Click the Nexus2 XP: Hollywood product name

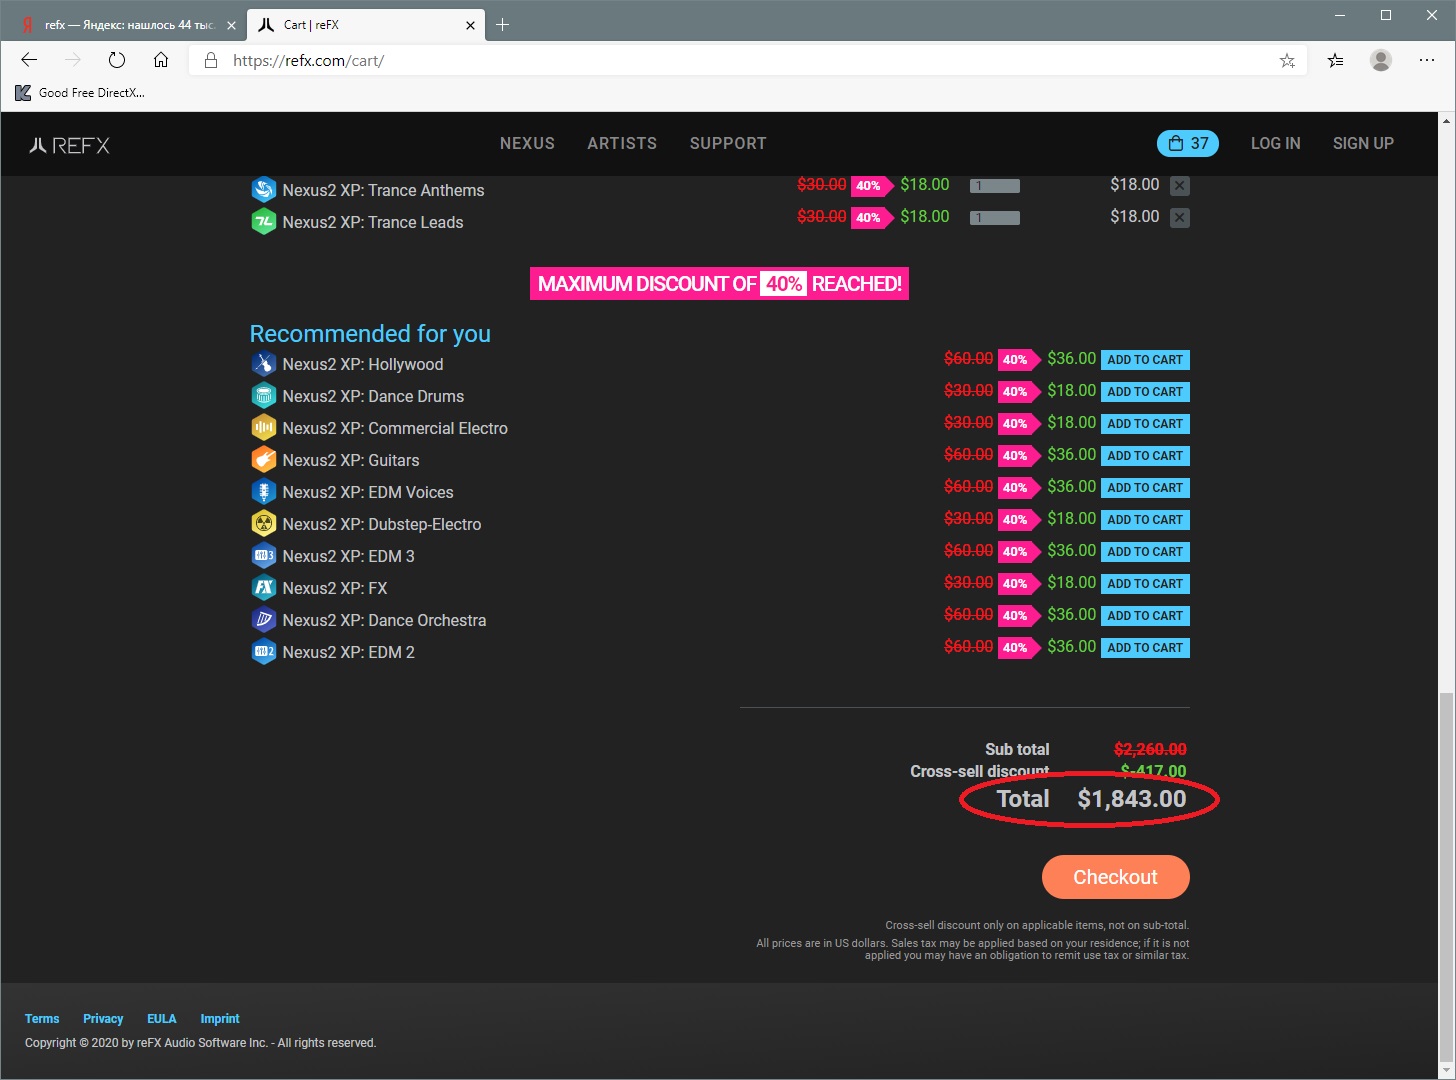[x=363, y=364]
